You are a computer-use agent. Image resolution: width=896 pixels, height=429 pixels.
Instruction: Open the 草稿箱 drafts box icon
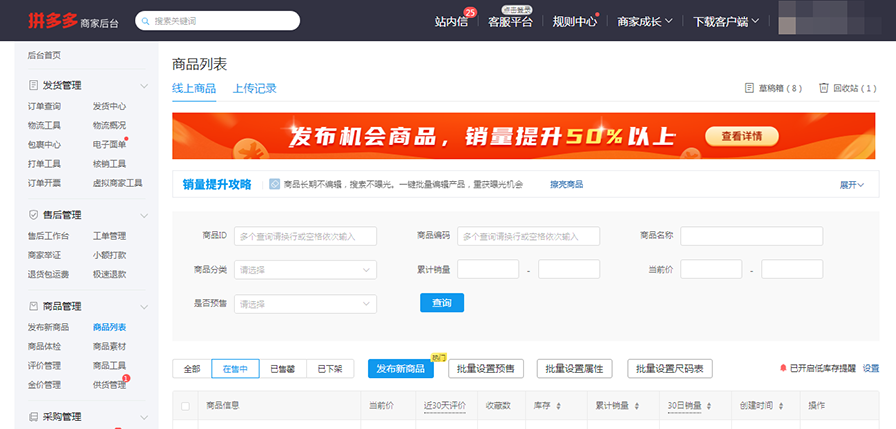coord(749,88)
